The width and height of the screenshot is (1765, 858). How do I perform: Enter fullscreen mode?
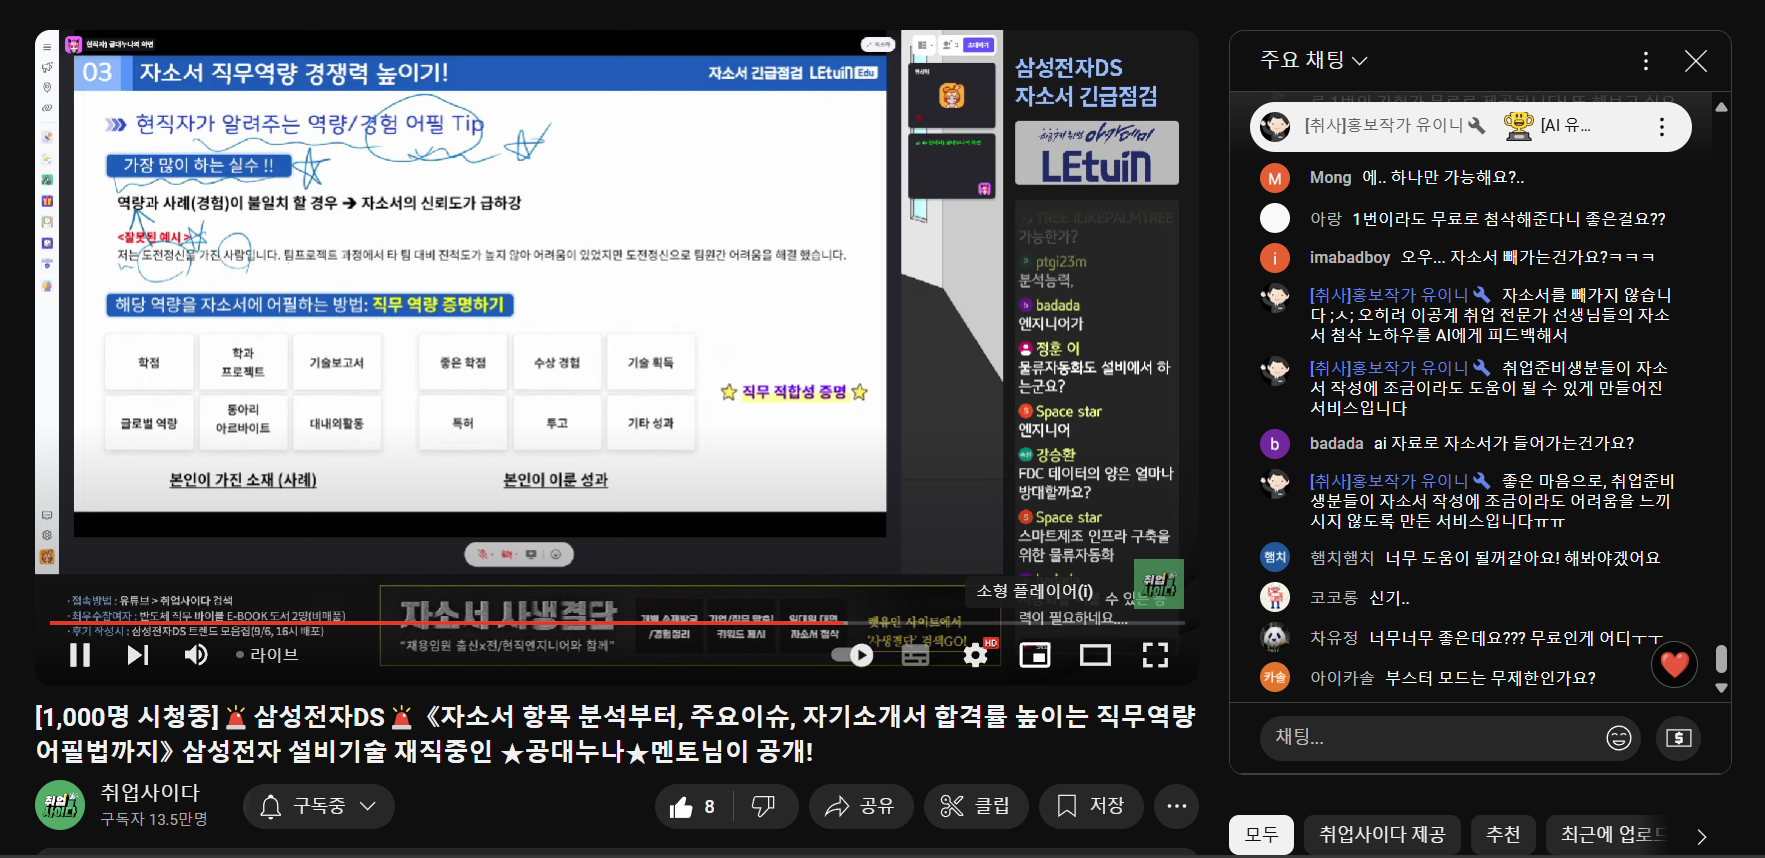[x=1155, y=655]
